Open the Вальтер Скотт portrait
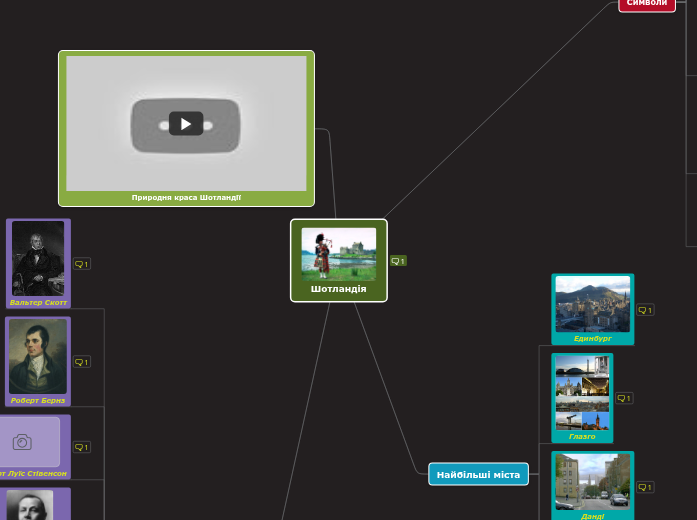The image size is (697, 520). (38, 258)
